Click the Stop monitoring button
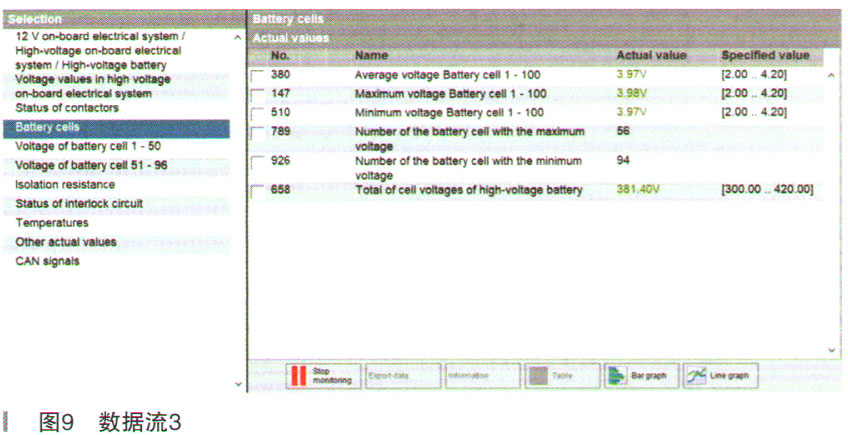 [x=323, y=375]
